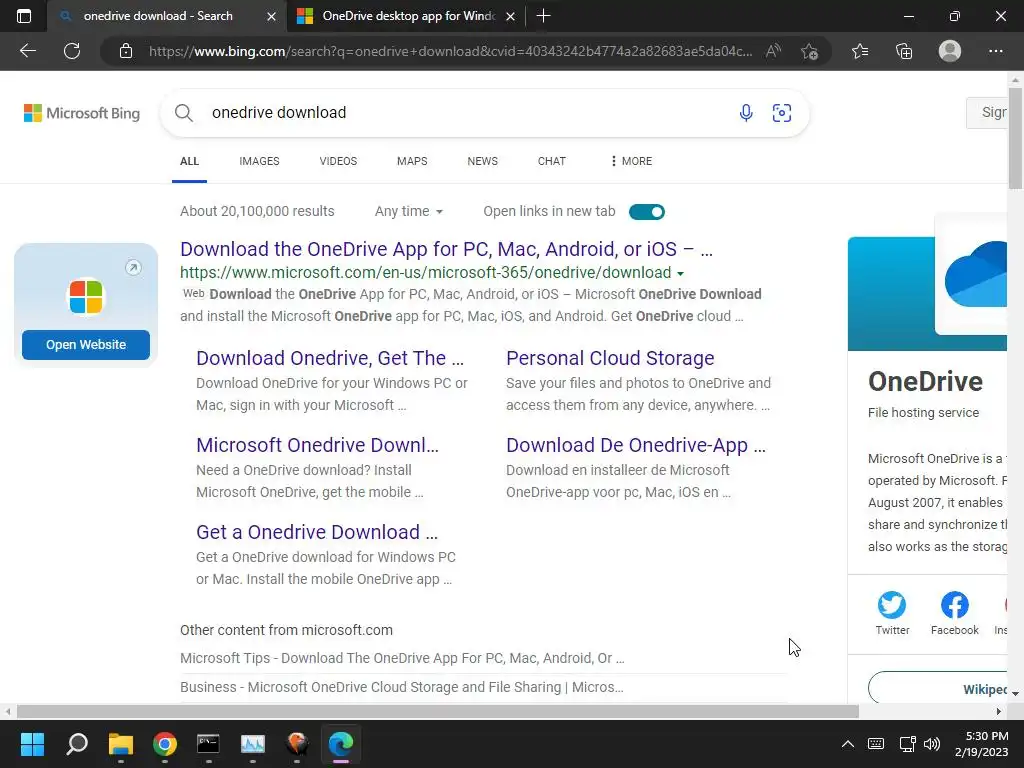Open the MORE search categories menu
The height and width of the screenshot is (768, 1024).
(x=631, y=161)
